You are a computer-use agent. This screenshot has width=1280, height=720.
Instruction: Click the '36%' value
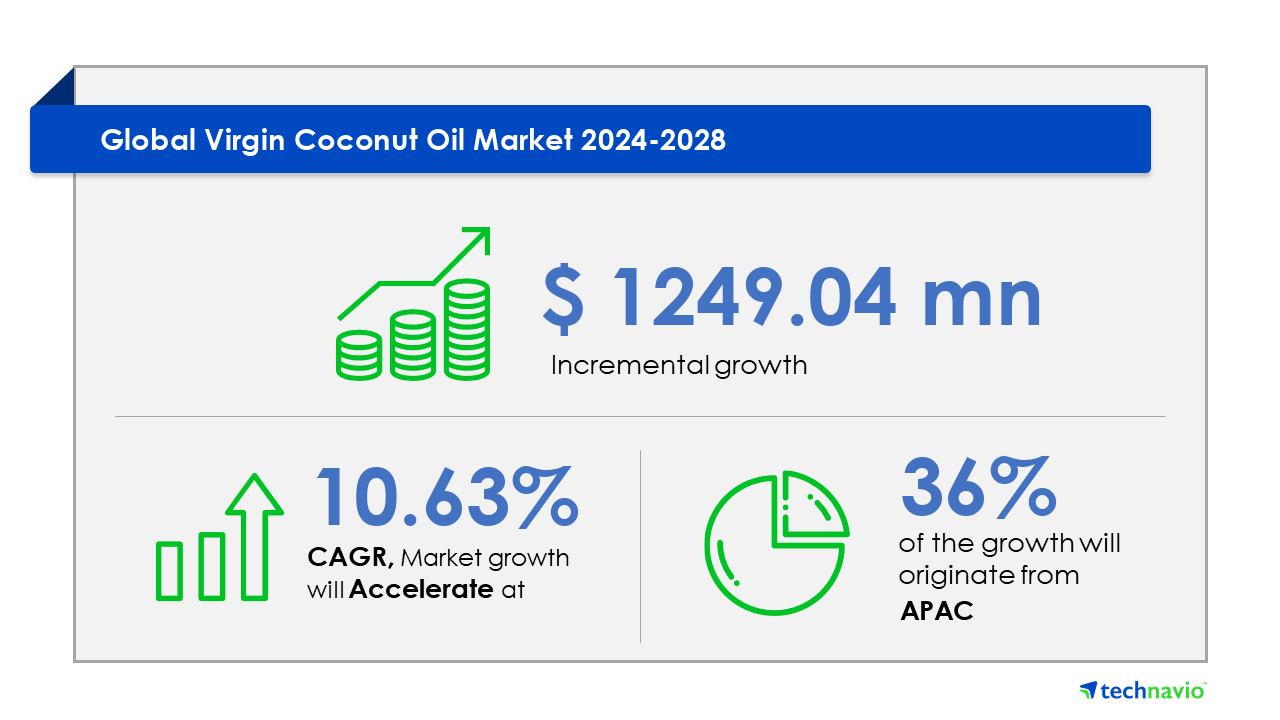click(x=978, y=487)
